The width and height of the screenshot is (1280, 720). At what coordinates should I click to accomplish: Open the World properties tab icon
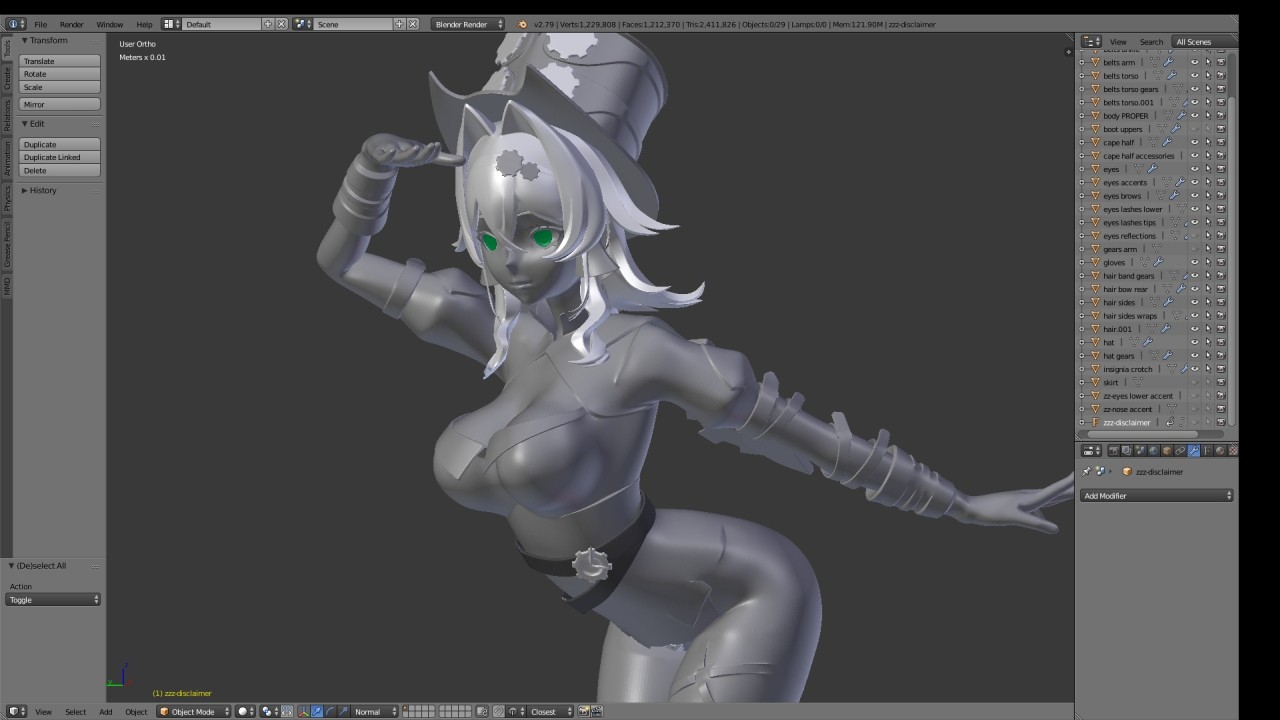1153,451
